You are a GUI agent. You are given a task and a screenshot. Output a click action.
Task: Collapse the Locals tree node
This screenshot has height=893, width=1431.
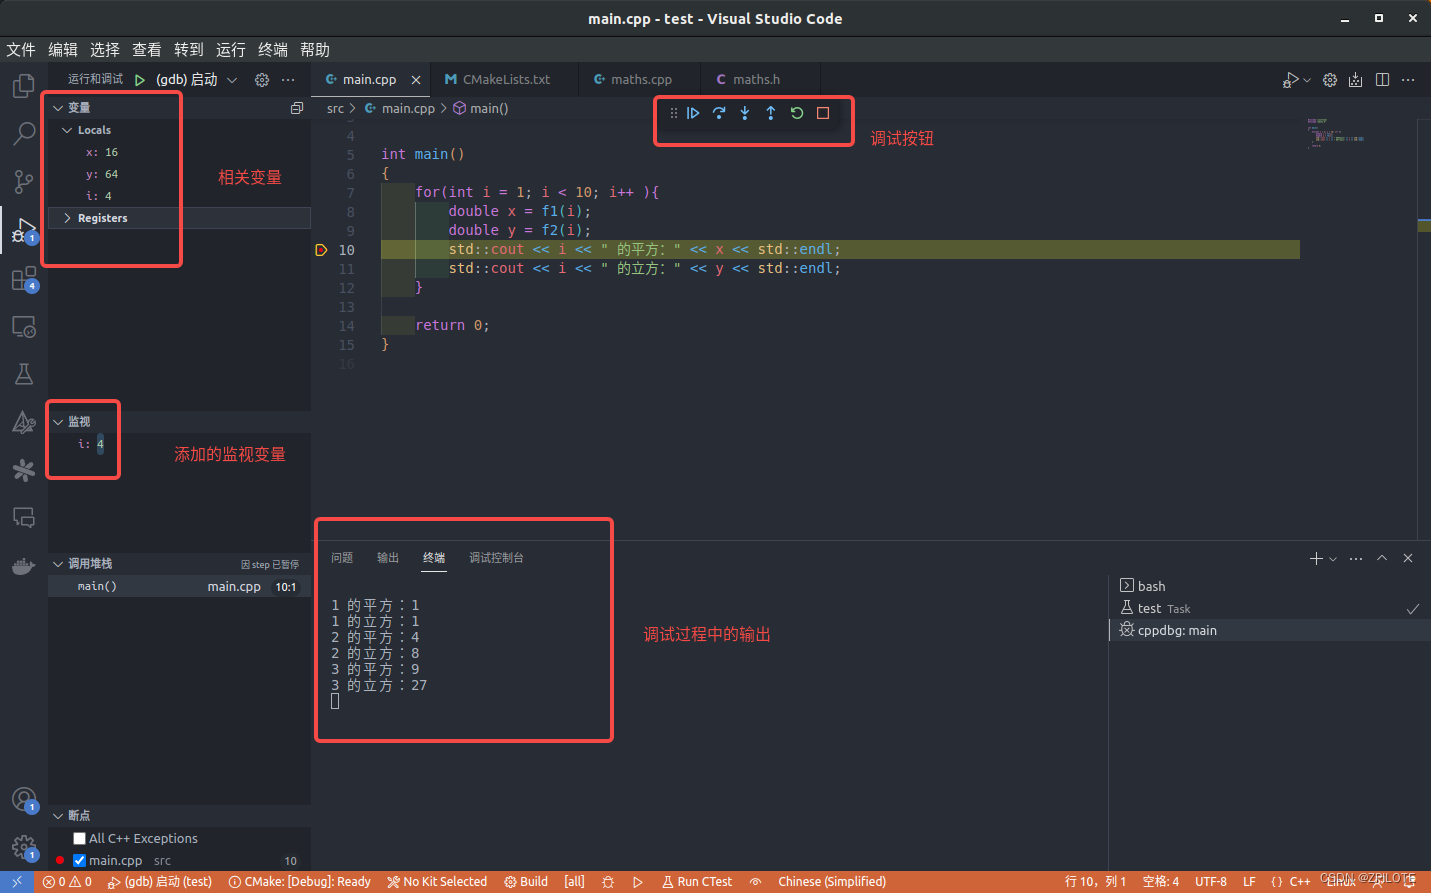67,130
